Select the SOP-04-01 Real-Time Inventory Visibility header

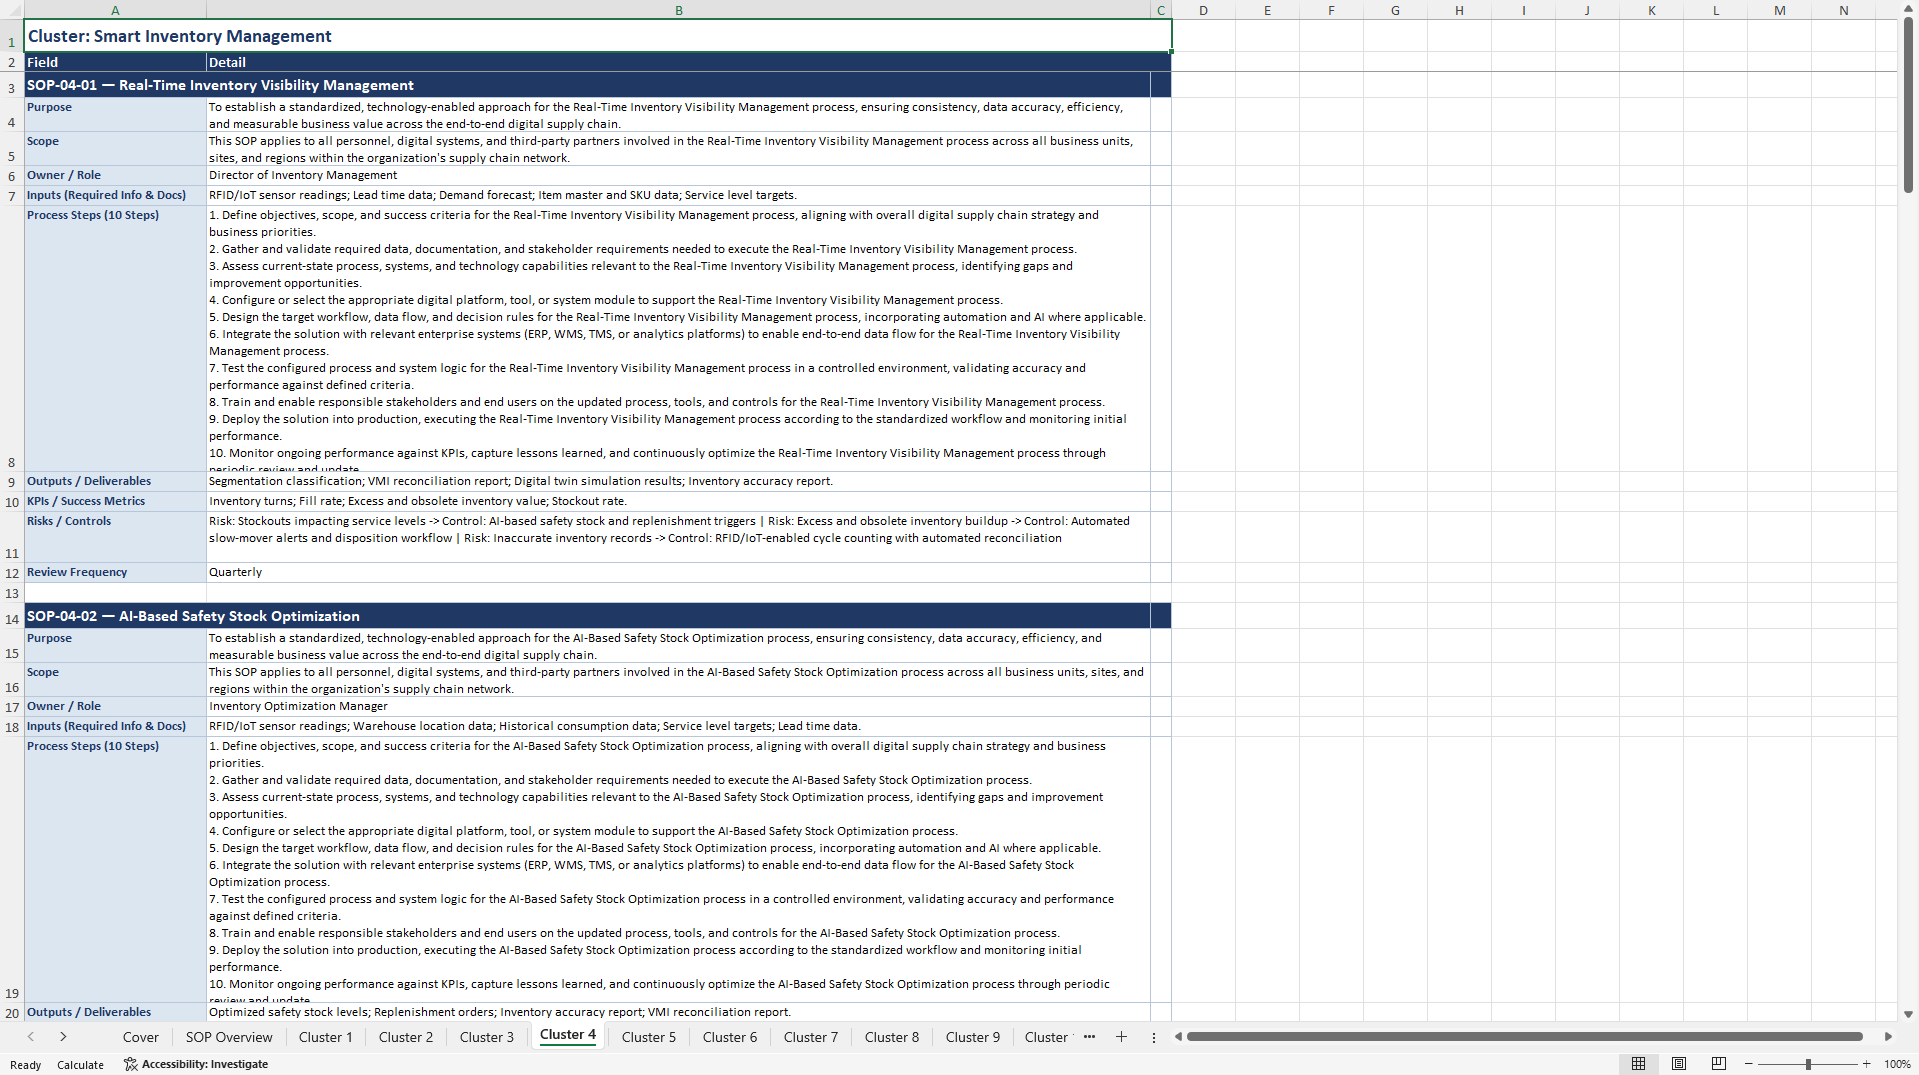pos(588,85)
